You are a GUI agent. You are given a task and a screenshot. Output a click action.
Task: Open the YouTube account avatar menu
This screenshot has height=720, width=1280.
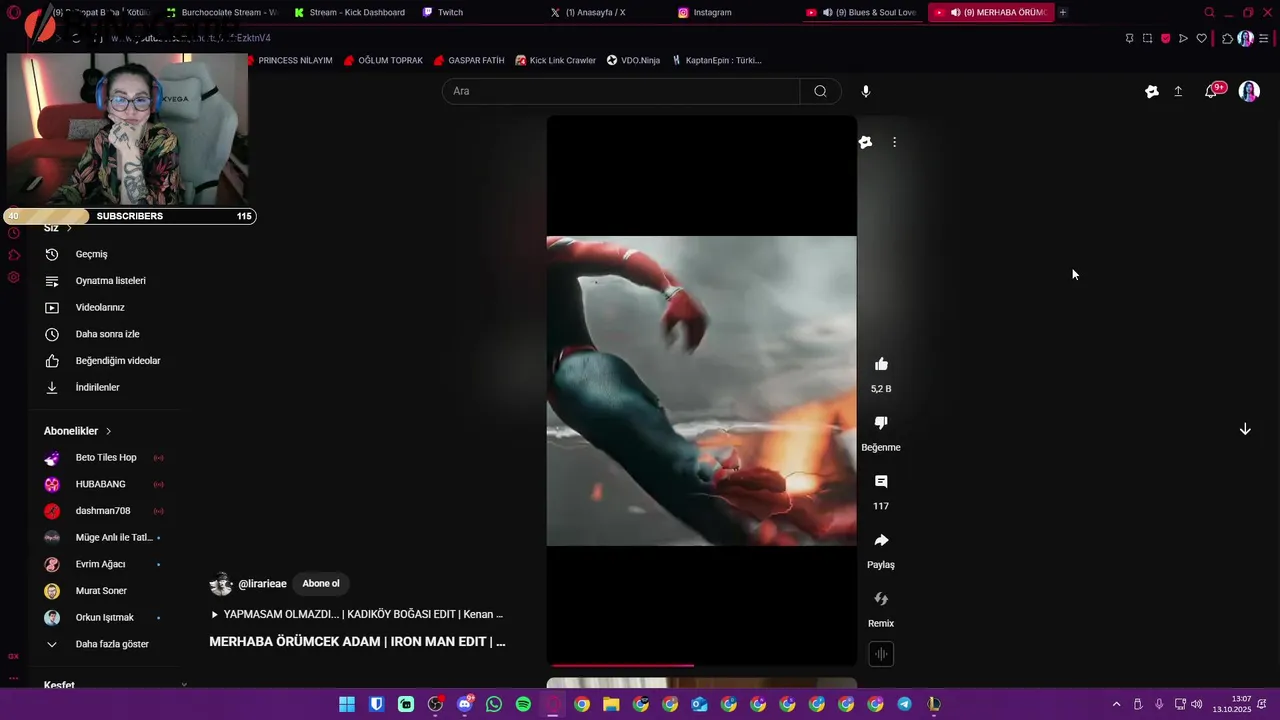pyautogui.click(x=1249, y=91)
